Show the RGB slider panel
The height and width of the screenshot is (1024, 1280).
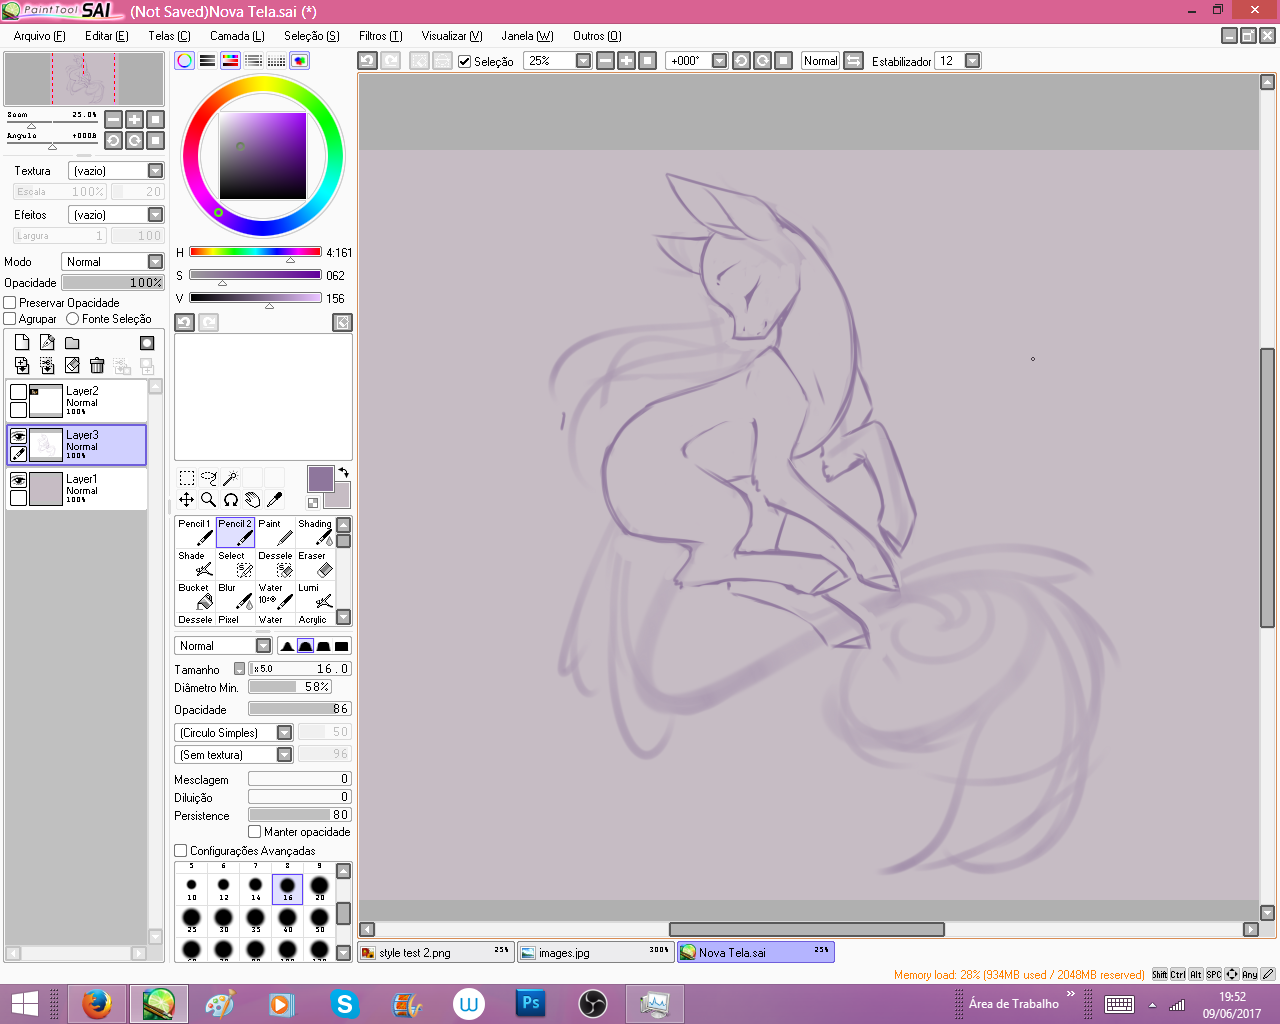pos(207,60)
